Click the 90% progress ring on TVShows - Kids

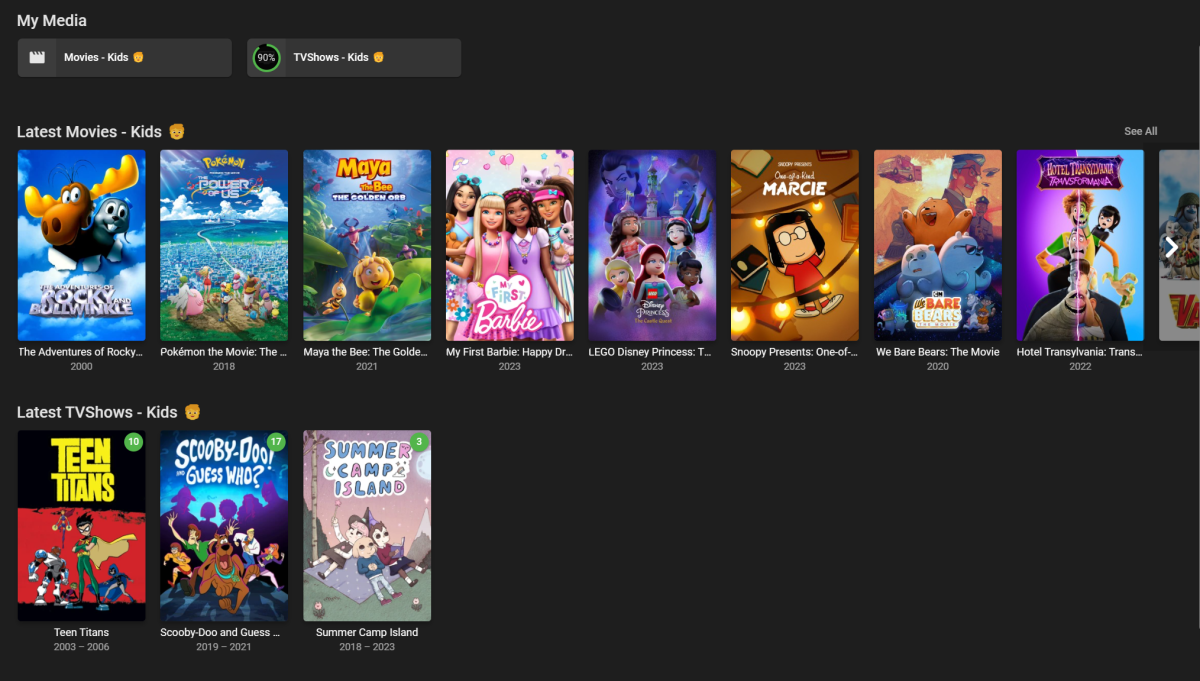pyautogui.click(x=266, y=57)
